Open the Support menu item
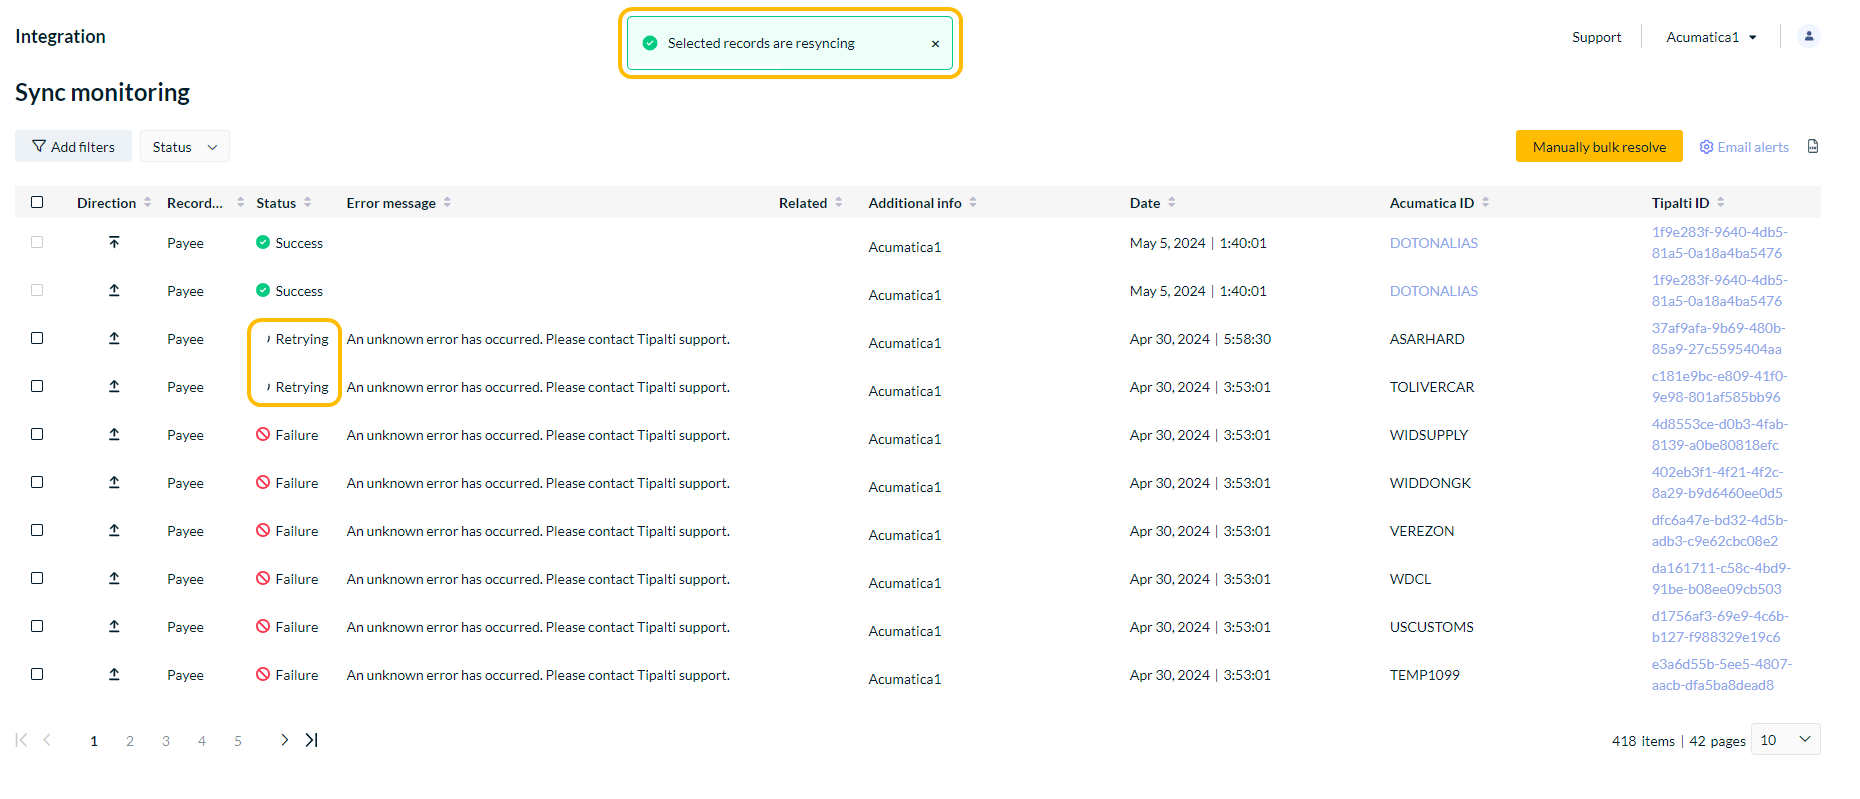 pos(1596,37)
